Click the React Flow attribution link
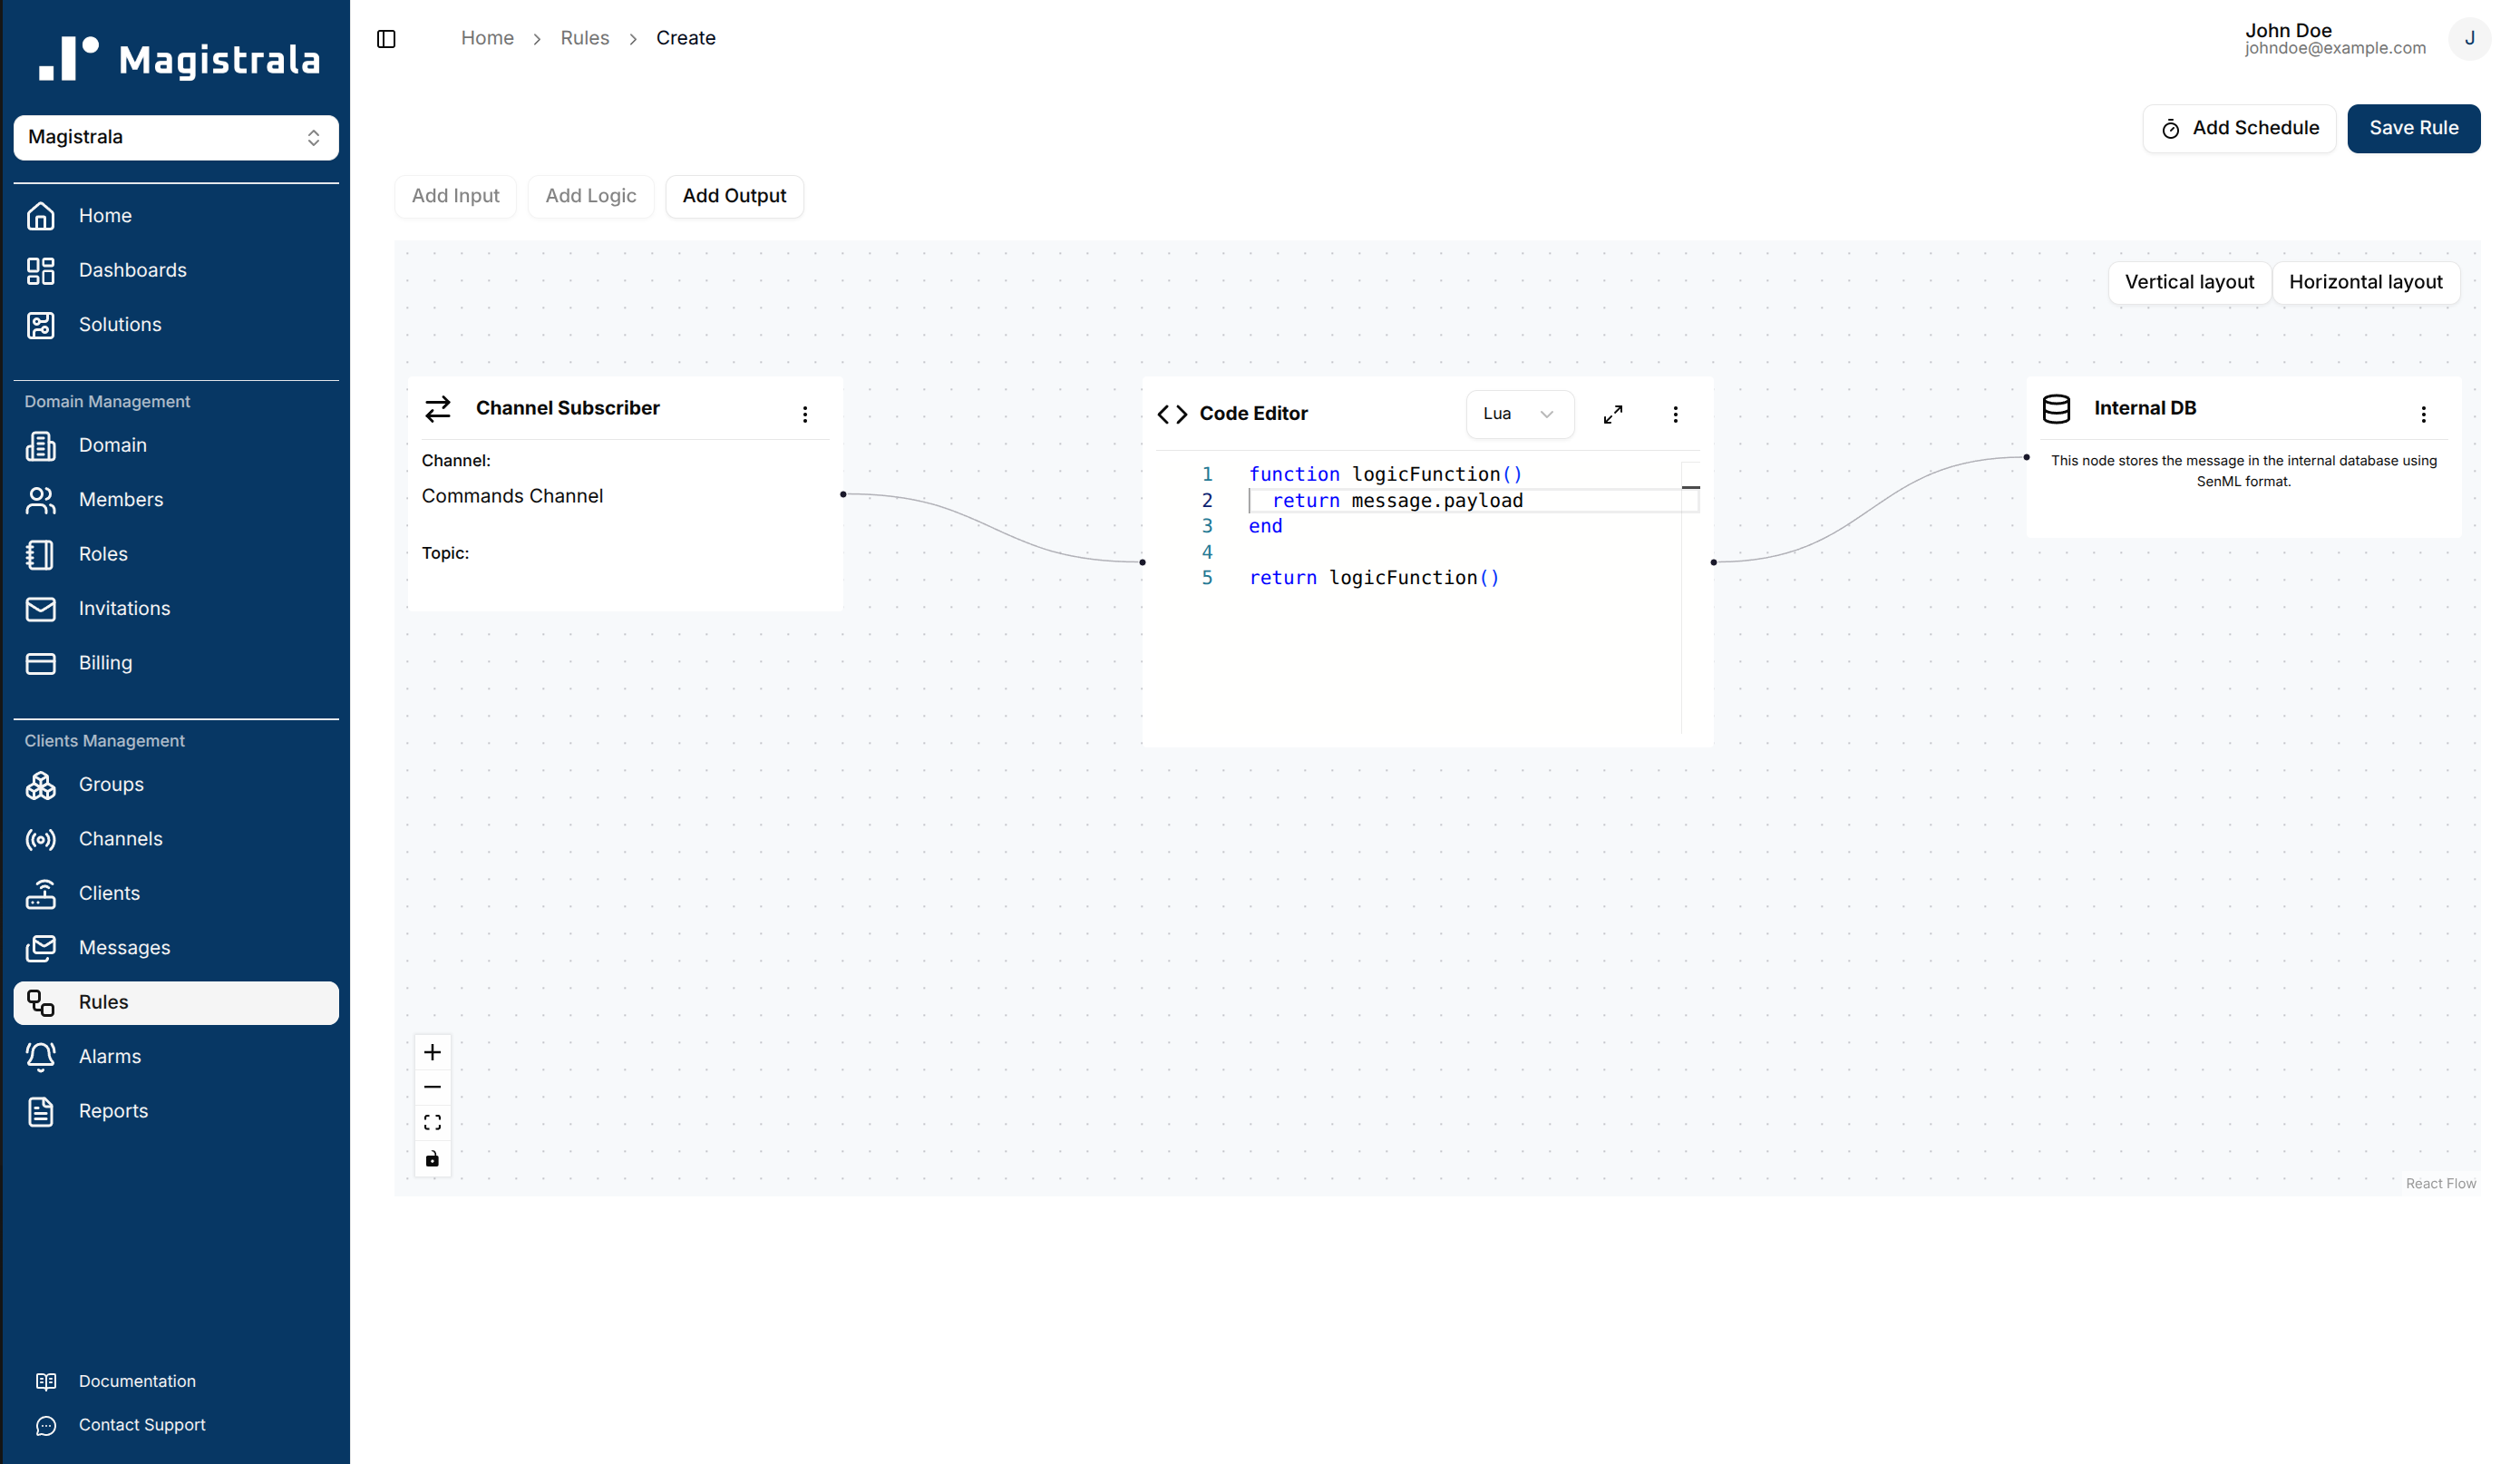2520x1464 pixels. [x=2441, y=1184]
